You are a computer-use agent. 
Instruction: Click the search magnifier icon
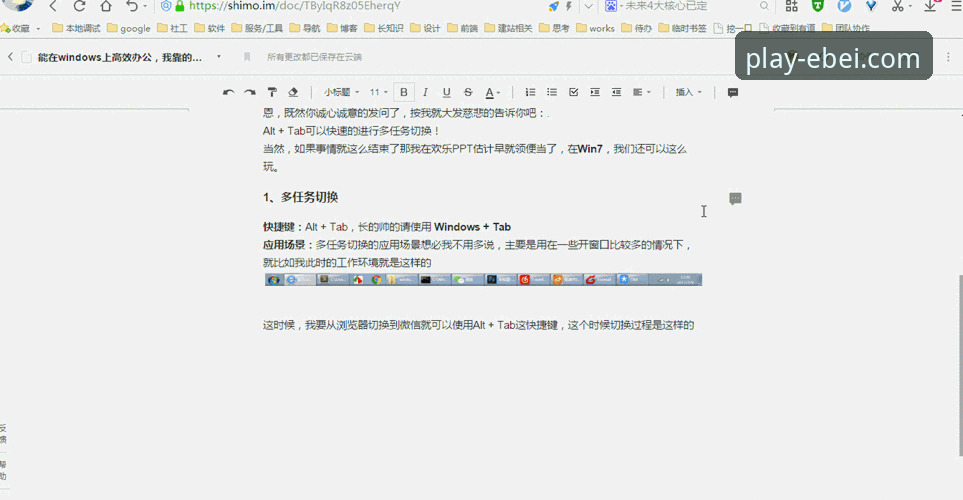pos(764,6)
